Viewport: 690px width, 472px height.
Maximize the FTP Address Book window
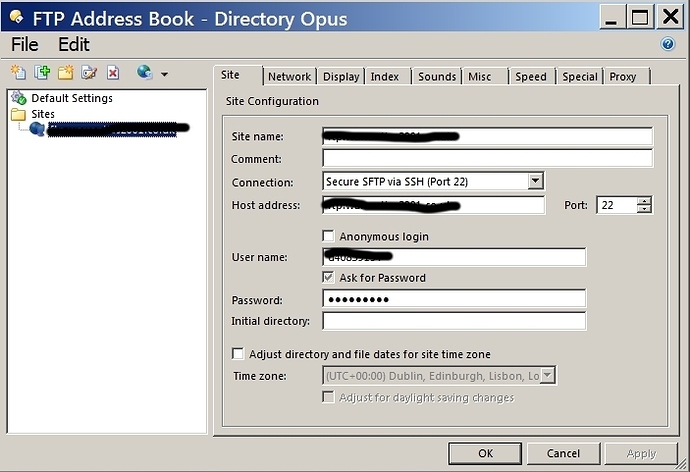point(640,18)
